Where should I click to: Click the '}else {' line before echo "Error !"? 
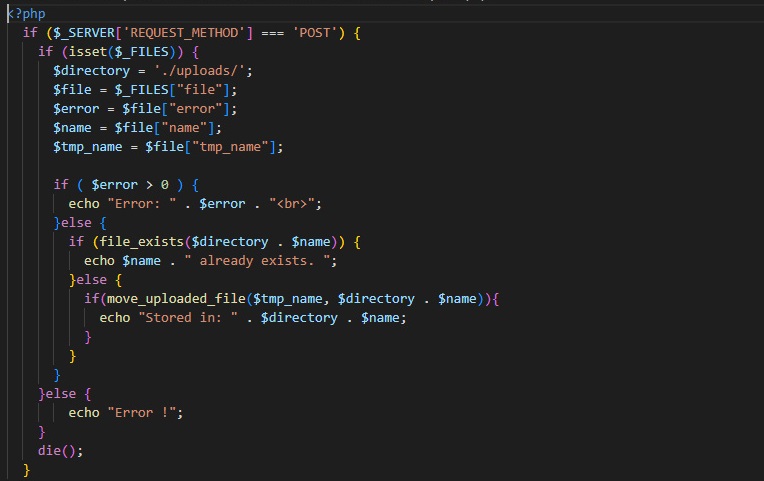pos(64,394)
